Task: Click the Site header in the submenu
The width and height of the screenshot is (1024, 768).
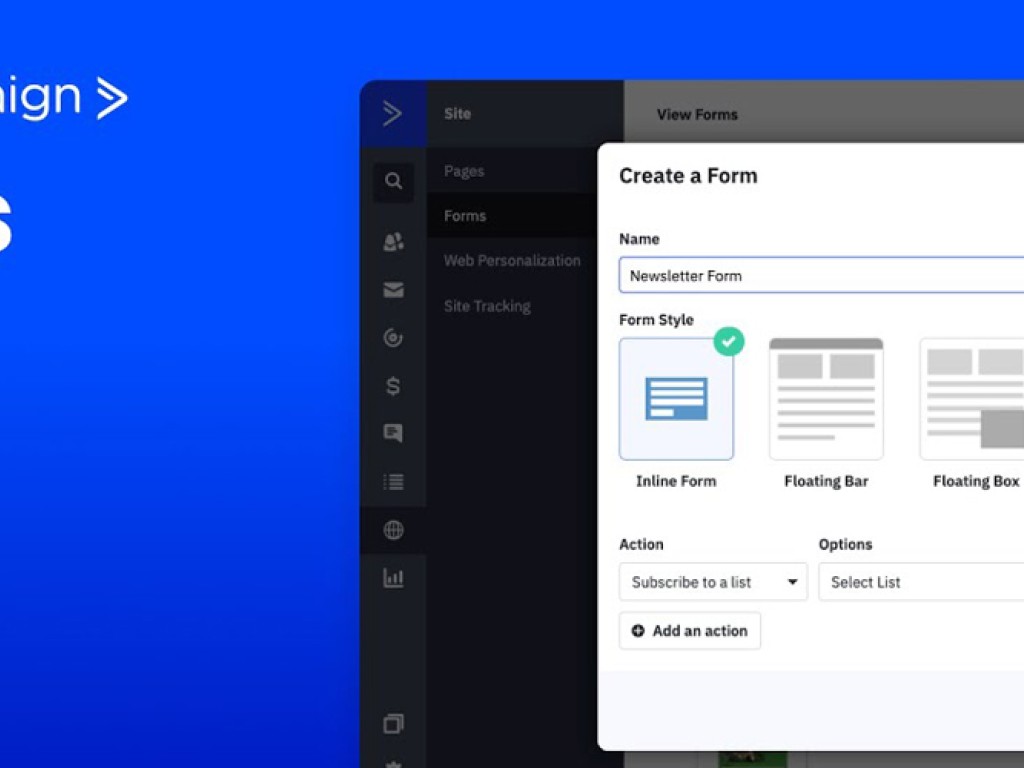Action: tap(457, 114)
